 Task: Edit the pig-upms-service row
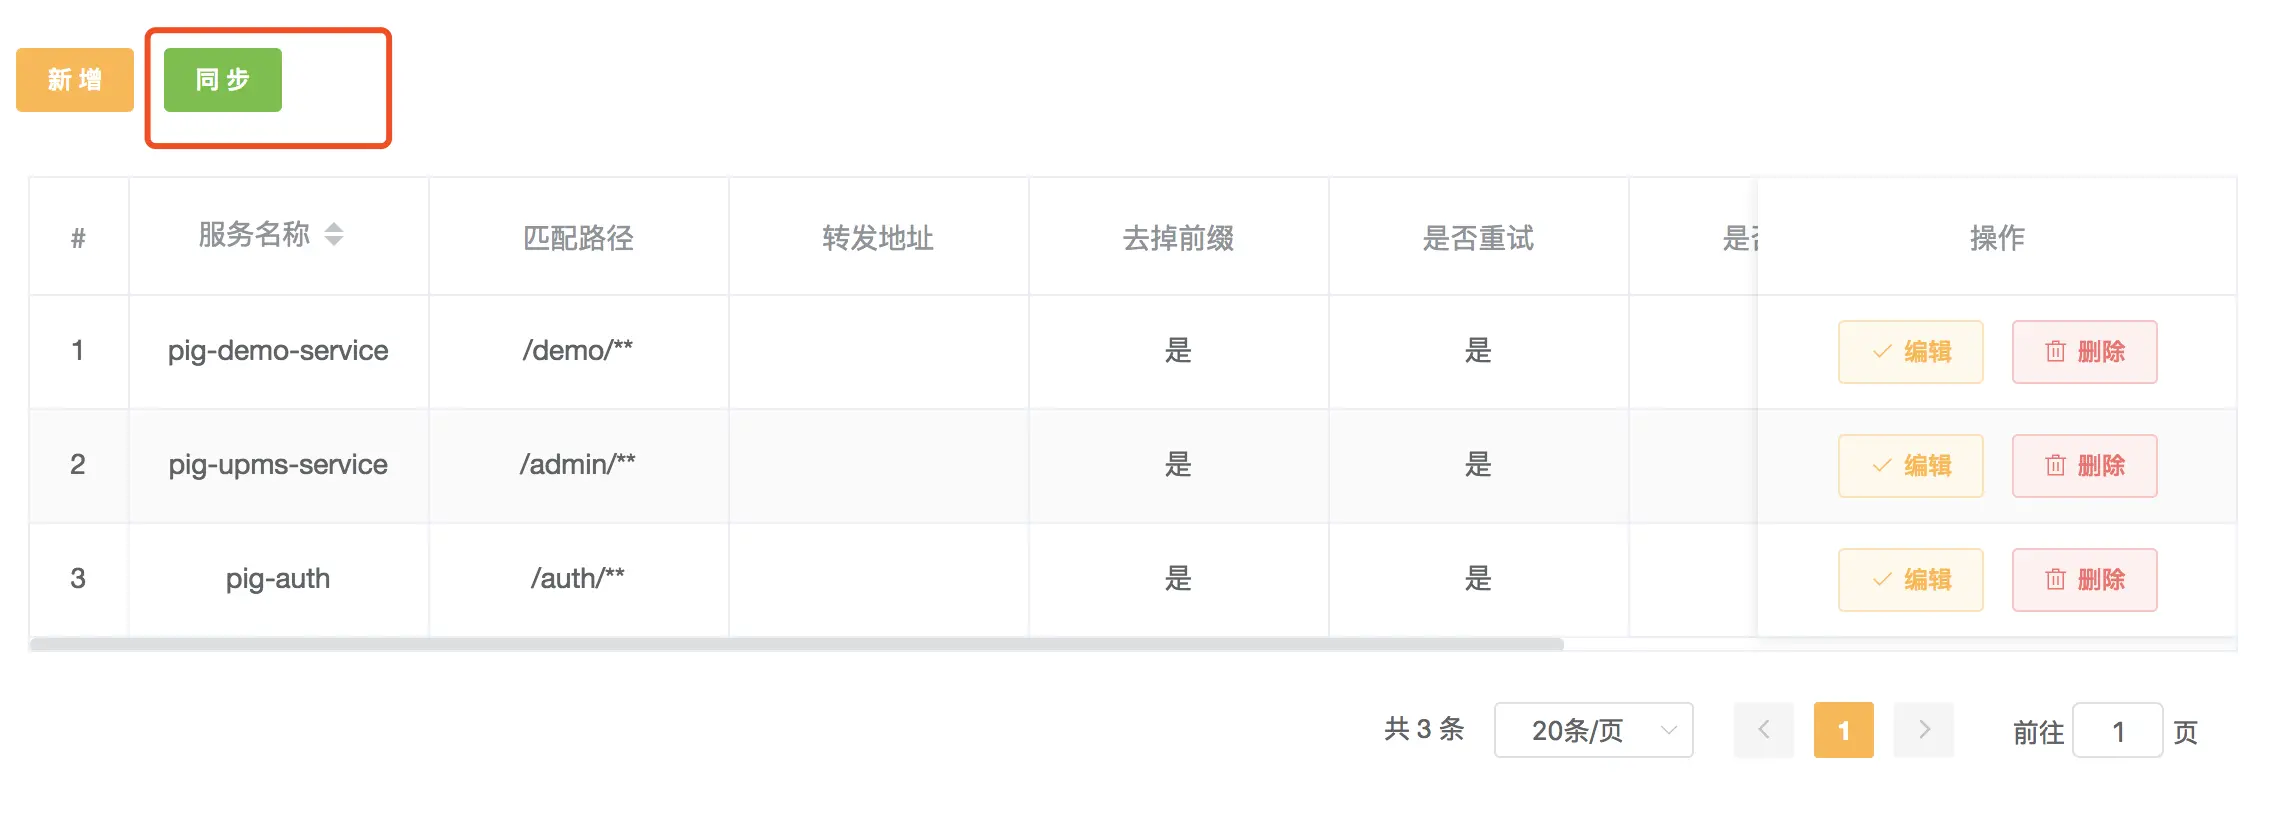pyautogui.click(x=1910, y=466)
